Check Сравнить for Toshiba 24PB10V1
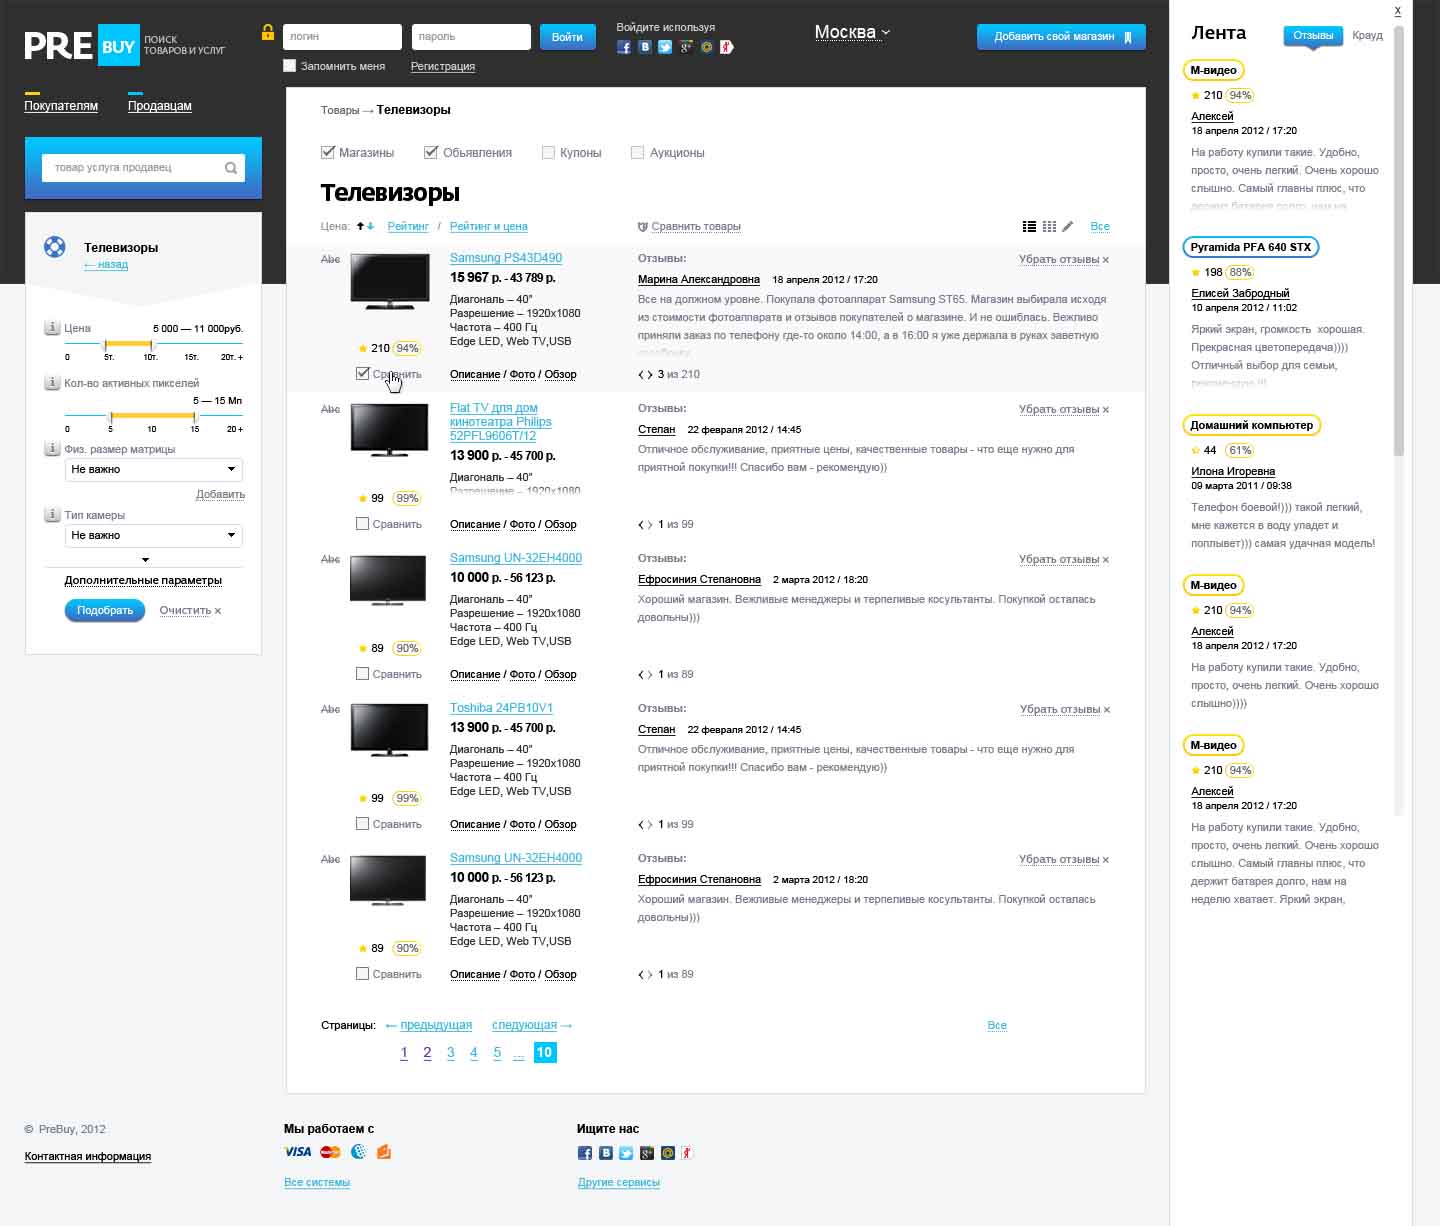Image resolution: width=1440 pixels, height=1226 pixels. (x=363, y=824)
